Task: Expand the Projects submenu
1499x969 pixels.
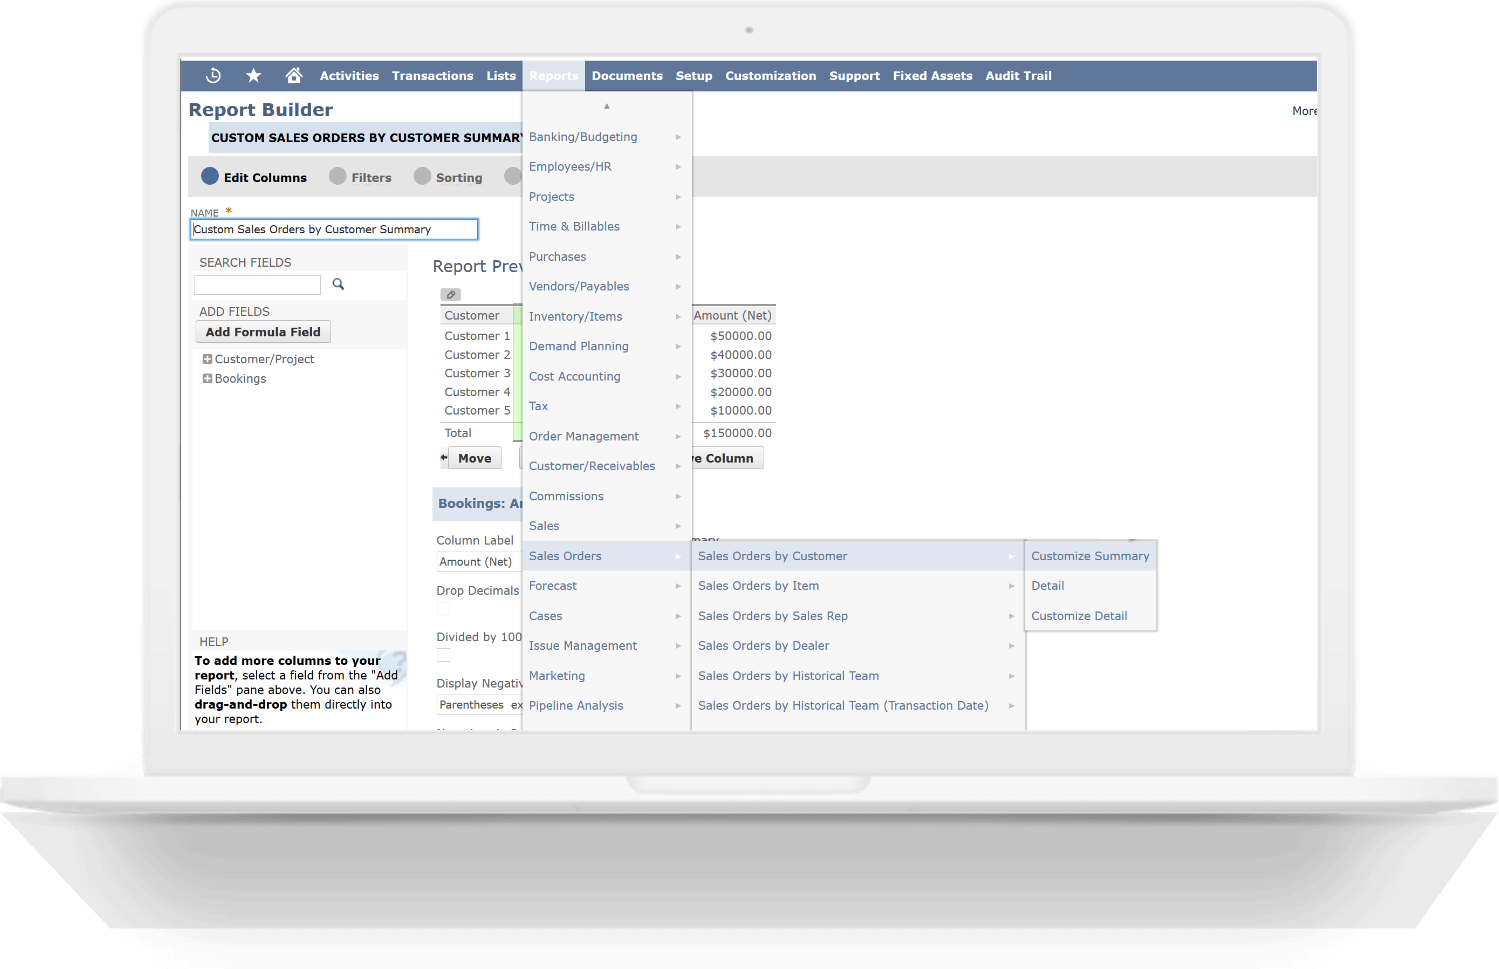Action: [x=606, y=197]
